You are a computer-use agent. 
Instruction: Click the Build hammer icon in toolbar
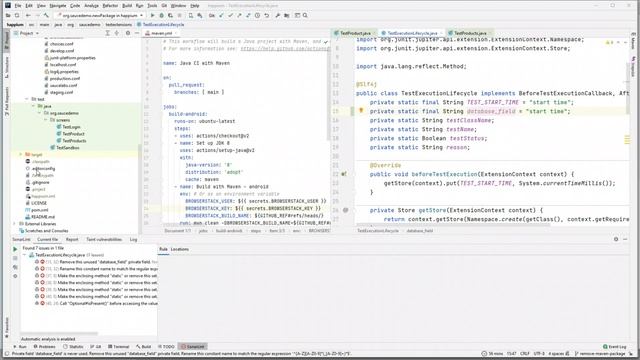[46, 16]
